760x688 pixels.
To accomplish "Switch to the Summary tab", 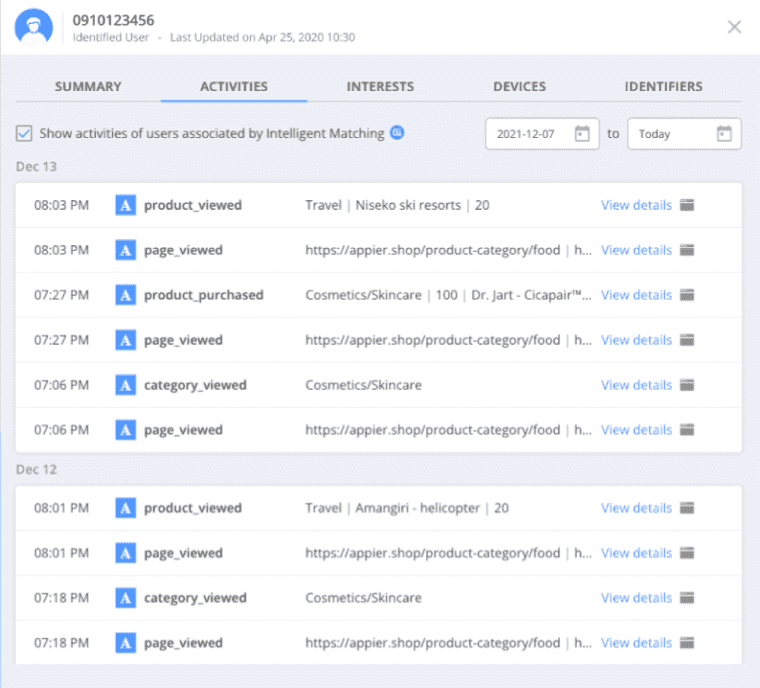I will click(88, 86).
